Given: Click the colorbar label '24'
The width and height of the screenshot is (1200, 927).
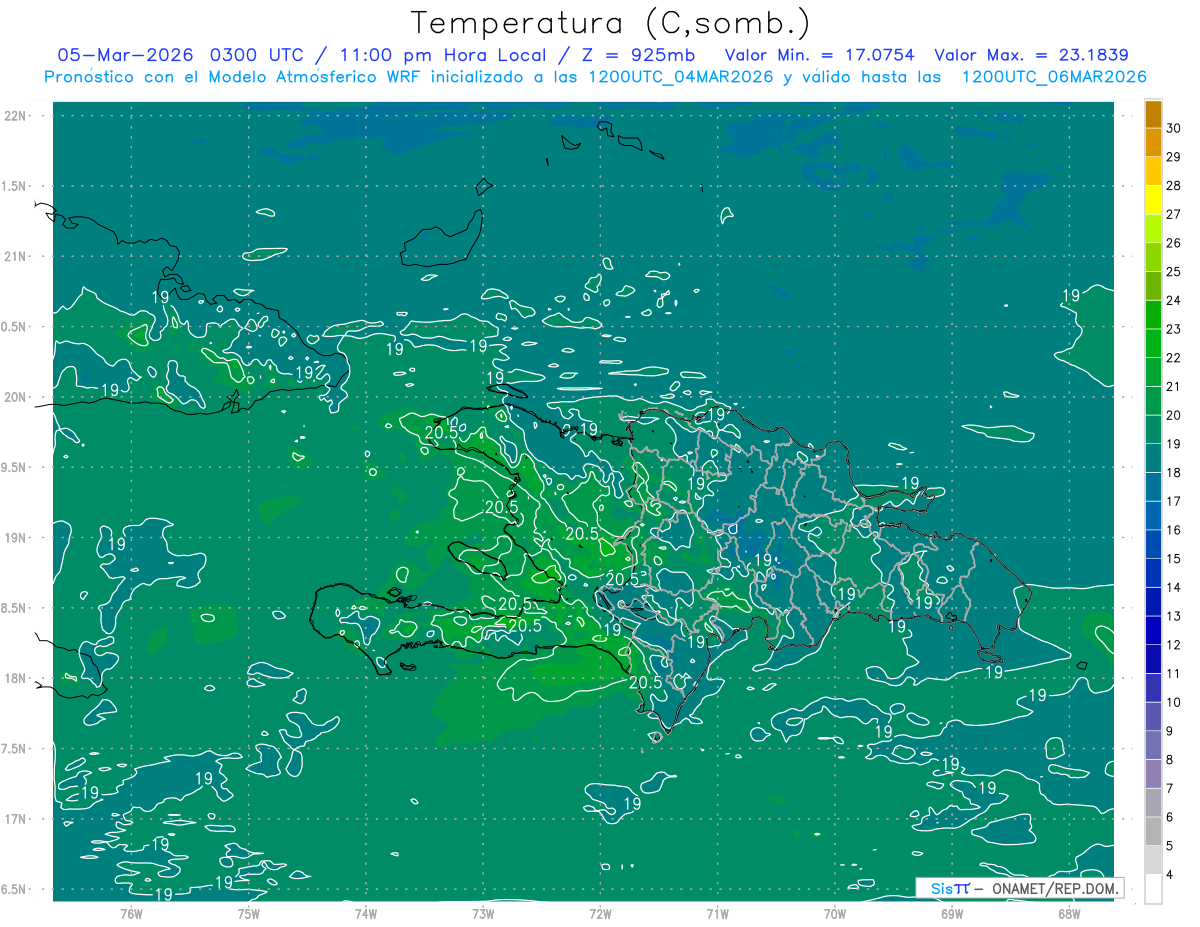Looking at the screenshot, I should tap(1174, 300).
